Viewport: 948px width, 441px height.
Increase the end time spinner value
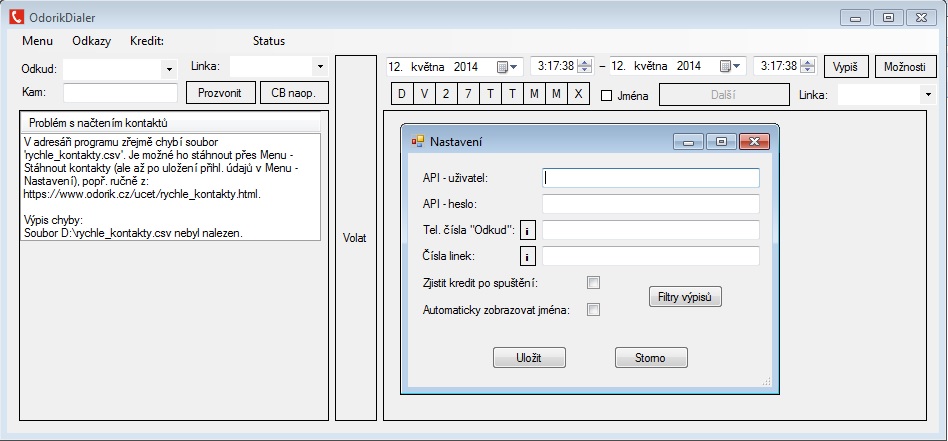click(807, 63)
